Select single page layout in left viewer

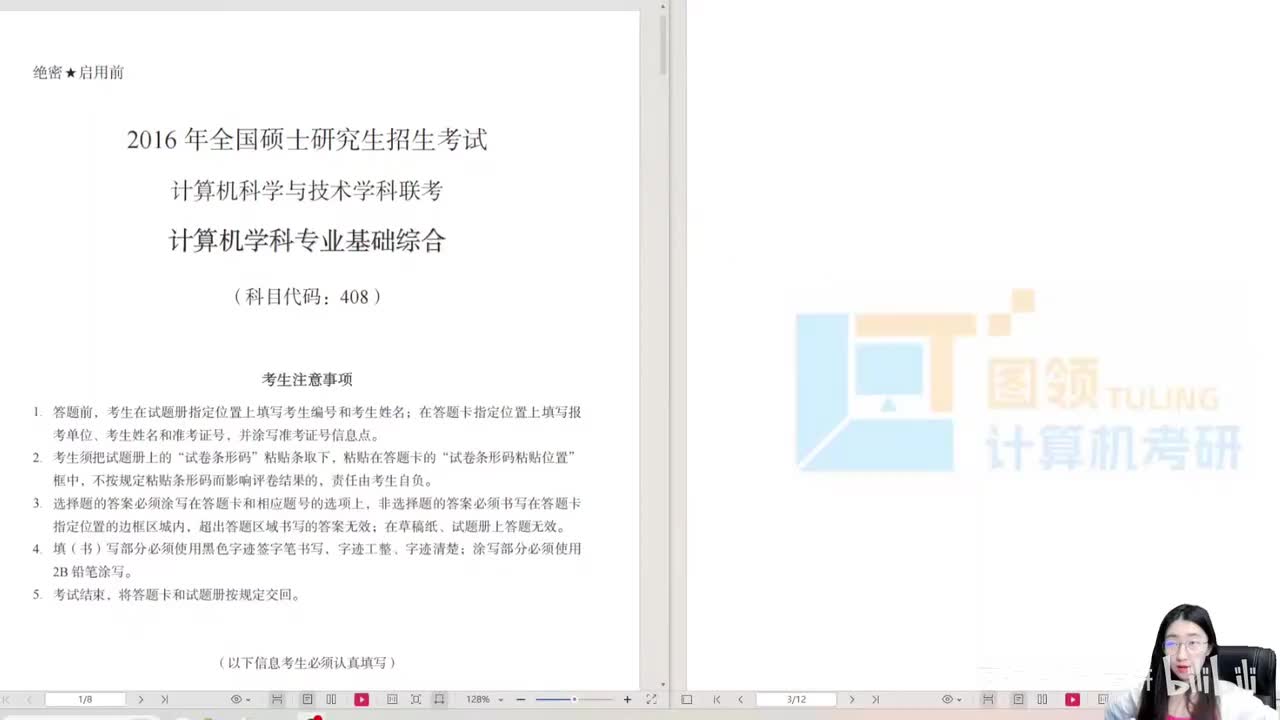pyautogui.click(x=307, y=700)
